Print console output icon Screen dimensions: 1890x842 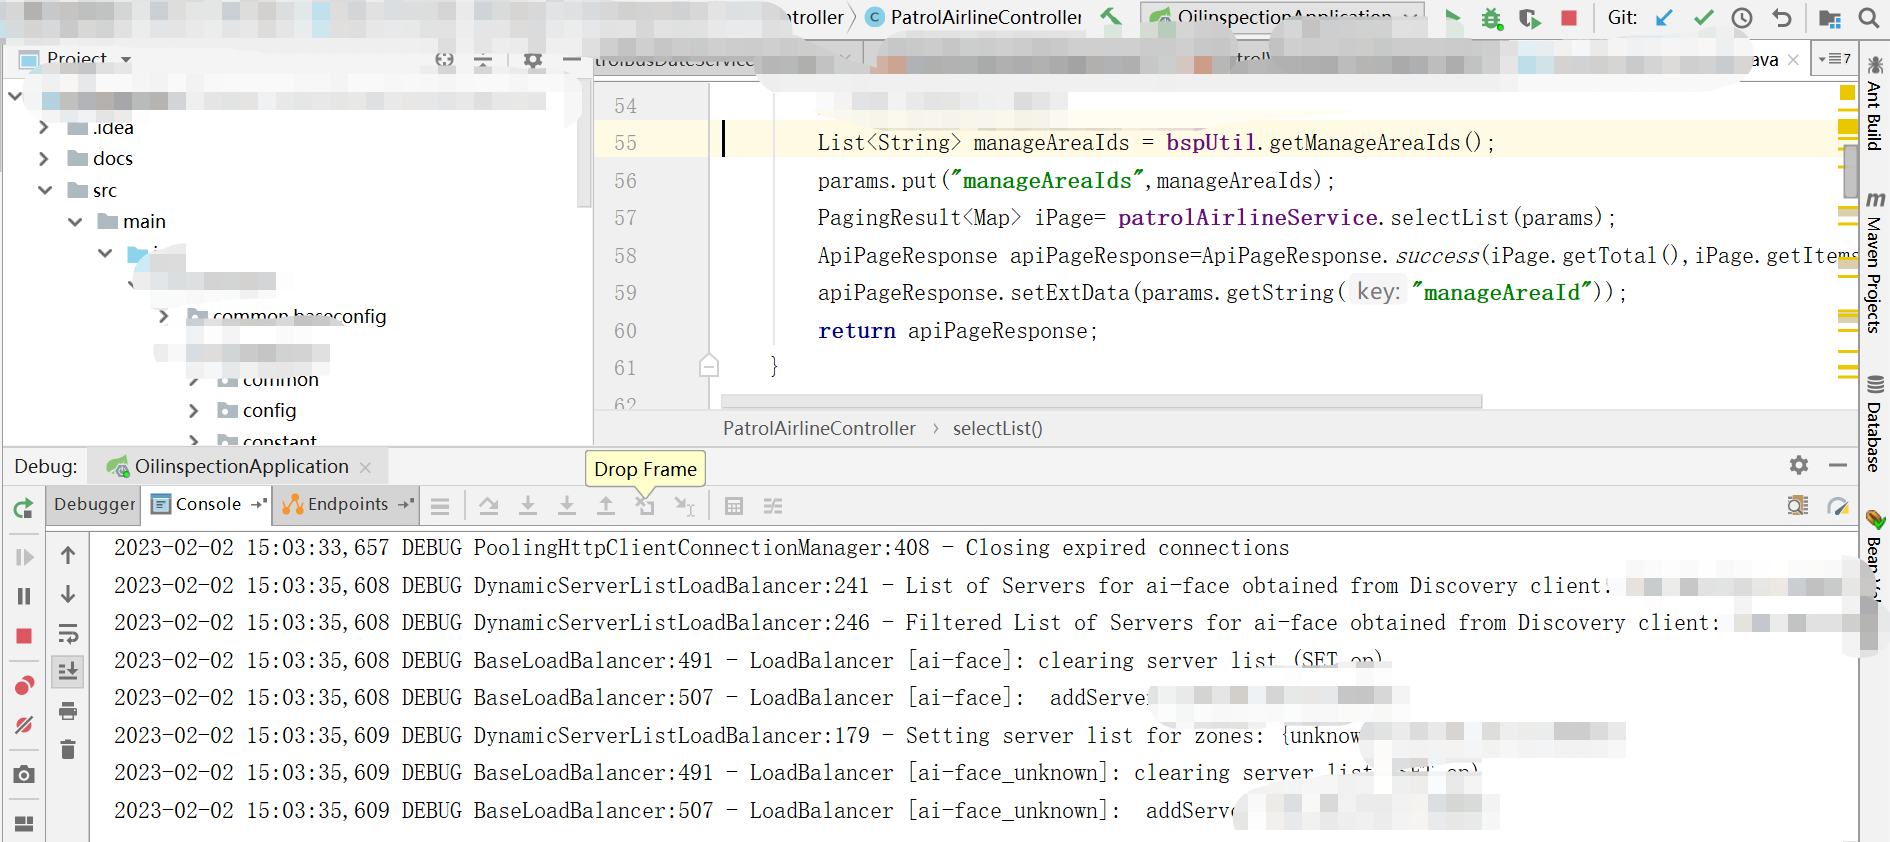pyautogui.click(x=68, y=711)
